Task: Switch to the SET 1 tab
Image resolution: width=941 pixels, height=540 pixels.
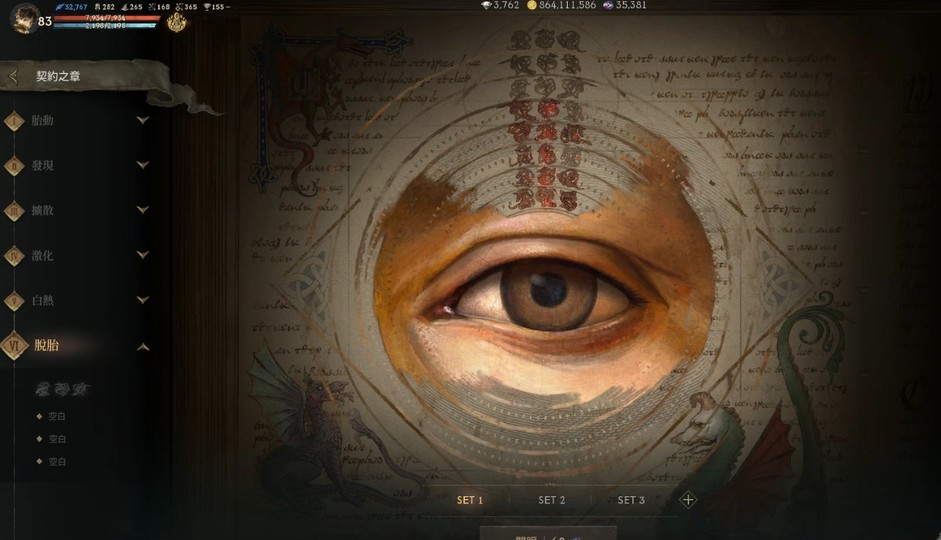Action: 469,500
